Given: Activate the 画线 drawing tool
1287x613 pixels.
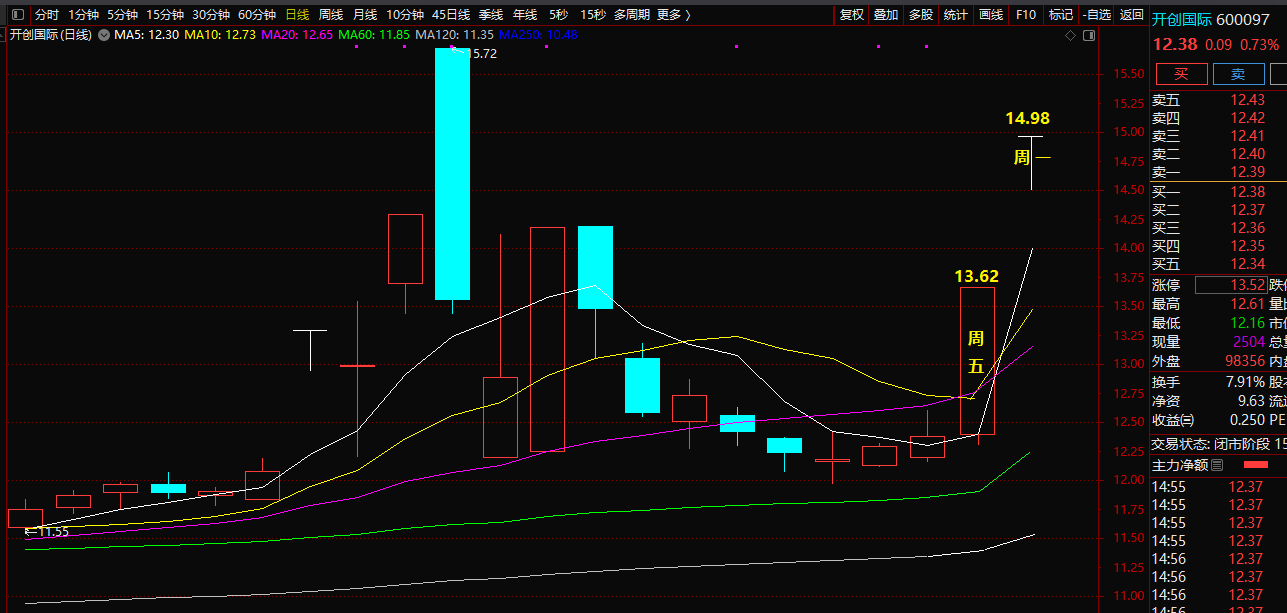Looking at the screenshot, I should [x=991, y=15].
